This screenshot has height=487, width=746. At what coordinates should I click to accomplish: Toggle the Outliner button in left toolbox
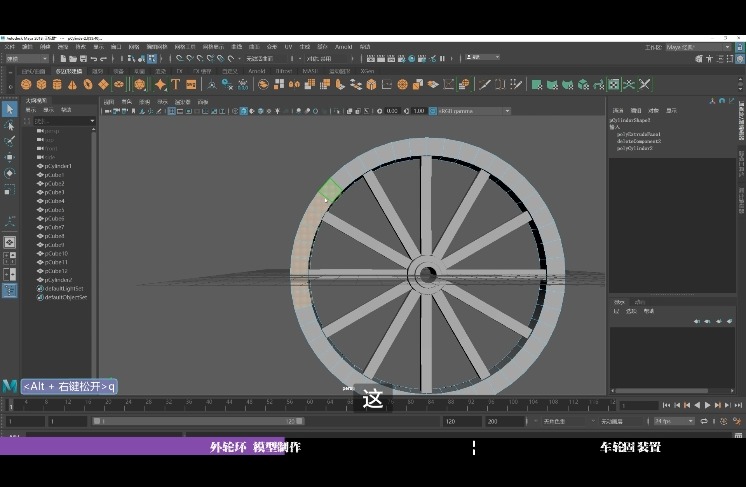click(10, 290)
